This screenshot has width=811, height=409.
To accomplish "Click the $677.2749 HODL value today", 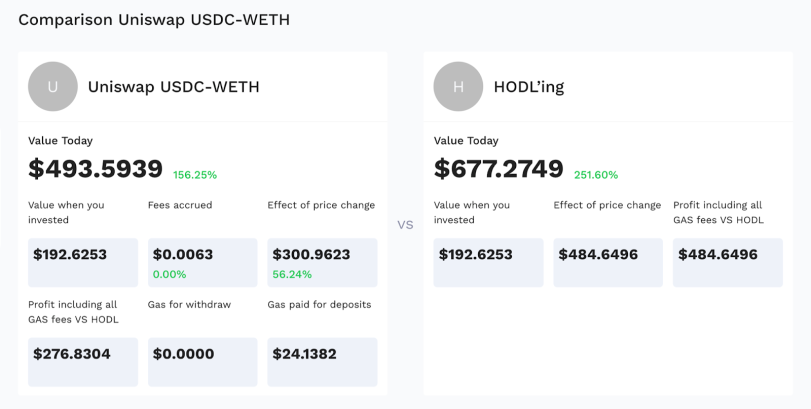I will [x=499, y=169].
